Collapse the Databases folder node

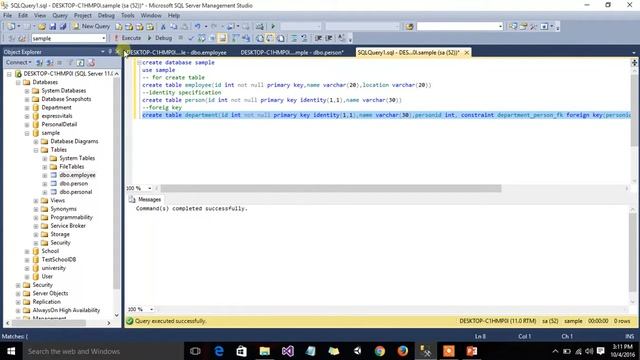[18, 82]
